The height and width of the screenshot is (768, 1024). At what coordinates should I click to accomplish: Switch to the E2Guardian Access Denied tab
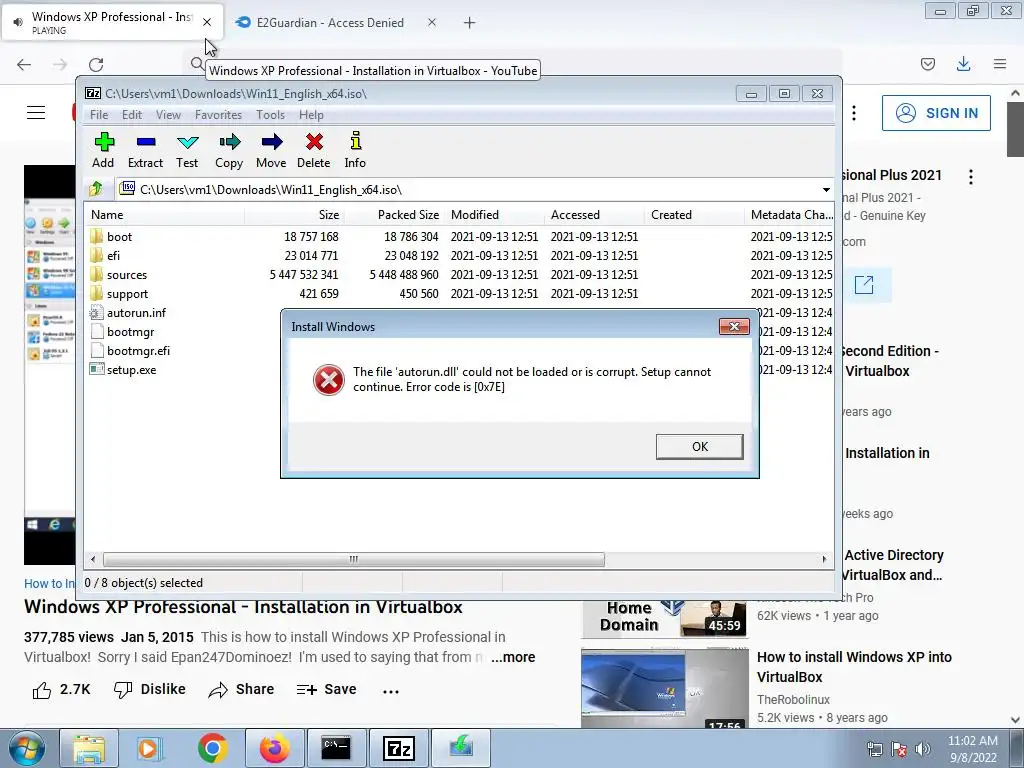(330, 23)
